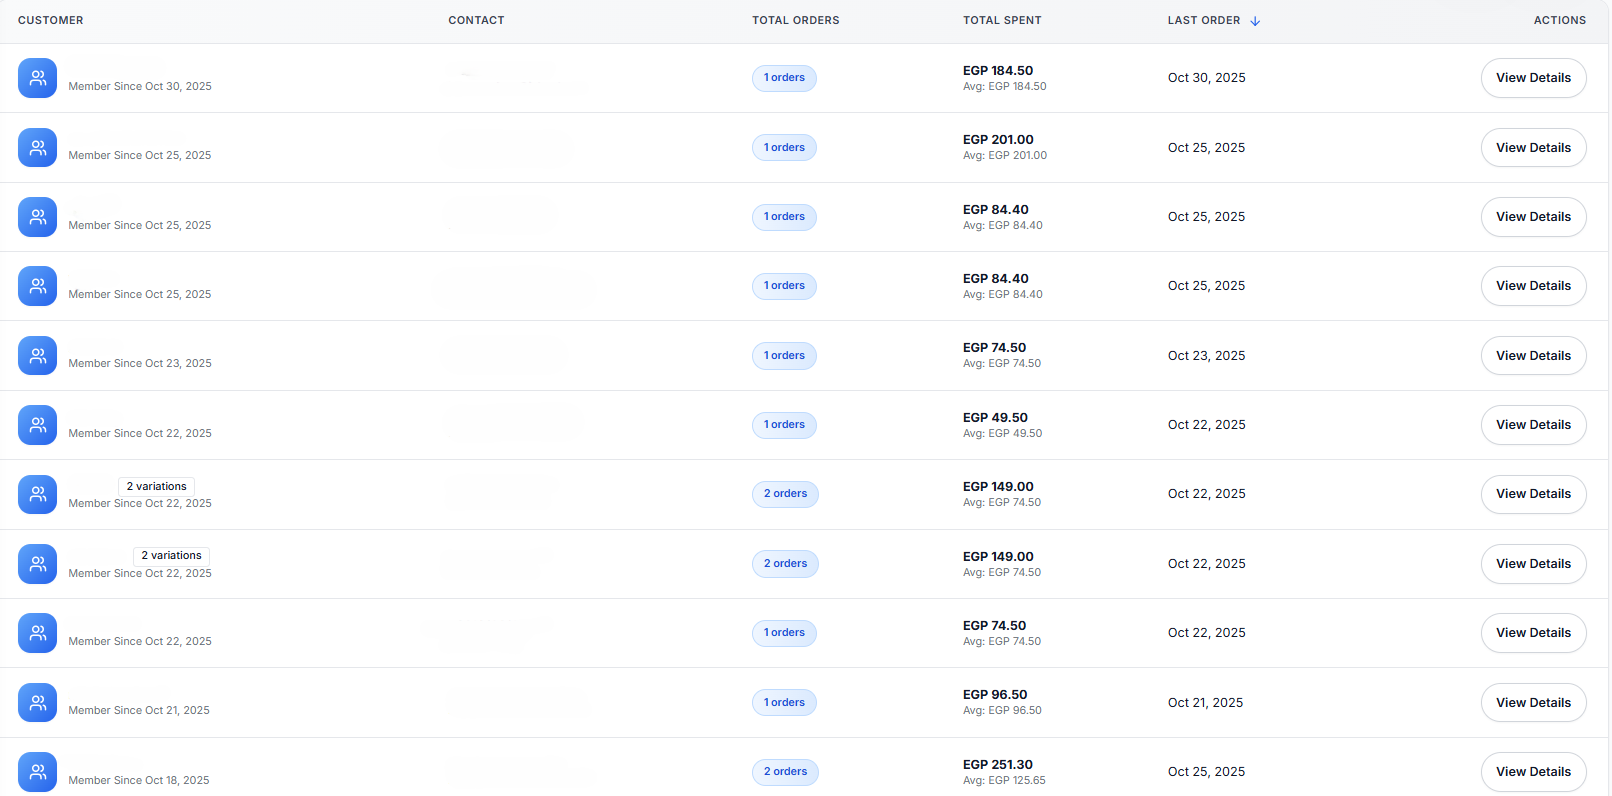View Details for the EGP 184.50 customer
This screenshot has width=1612, height=796.
pos(1533,78)
